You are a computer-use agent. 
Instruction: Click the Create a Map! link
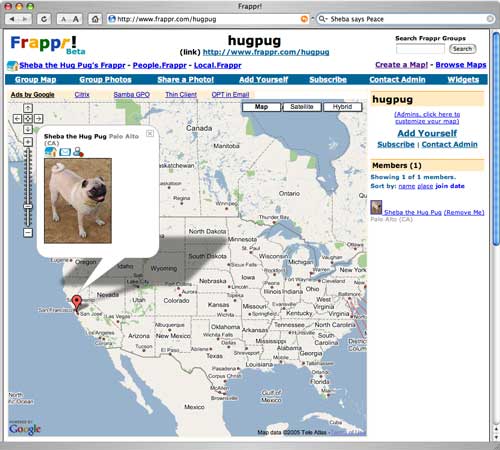pyautogui.click(x=402, y=65)
